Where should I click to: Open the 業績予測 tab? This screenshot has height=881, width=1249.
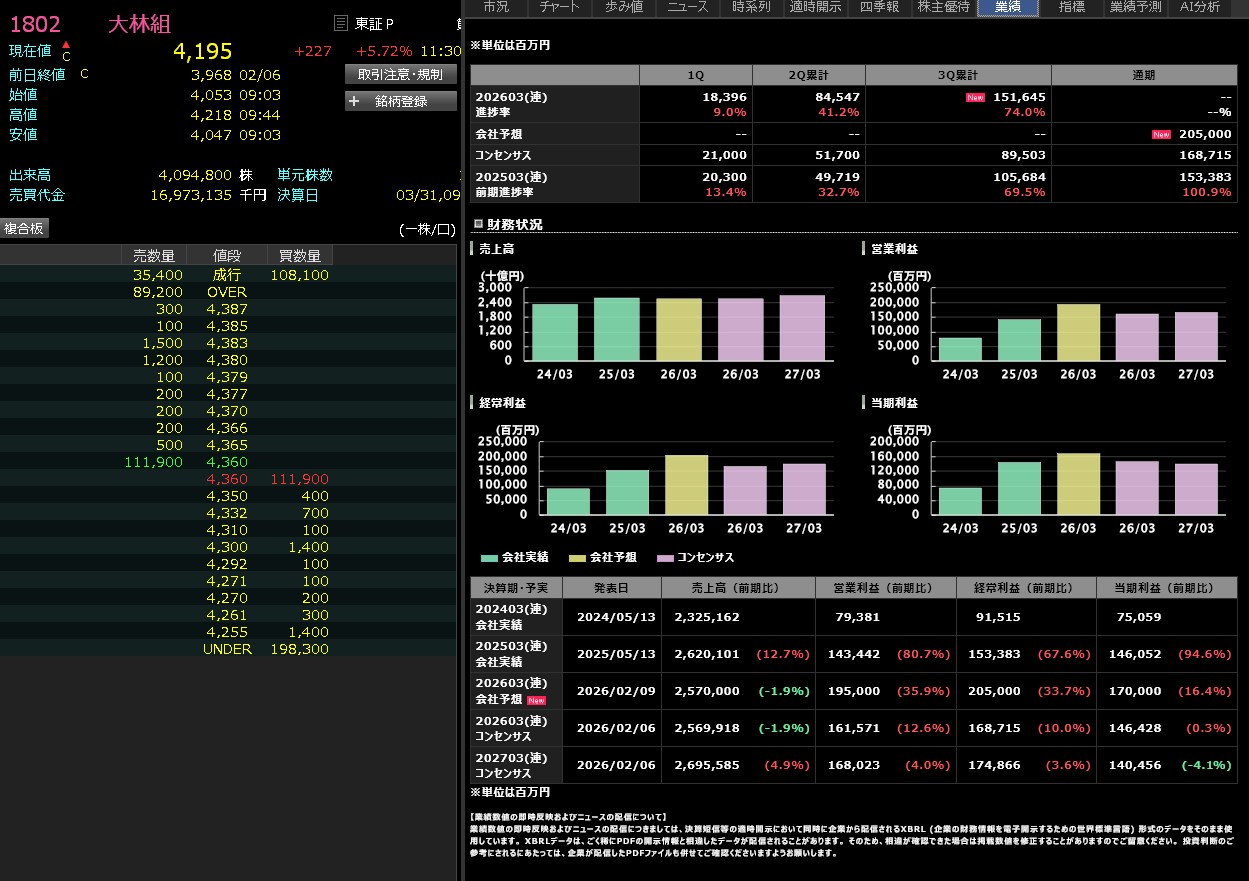point(1135,7)
